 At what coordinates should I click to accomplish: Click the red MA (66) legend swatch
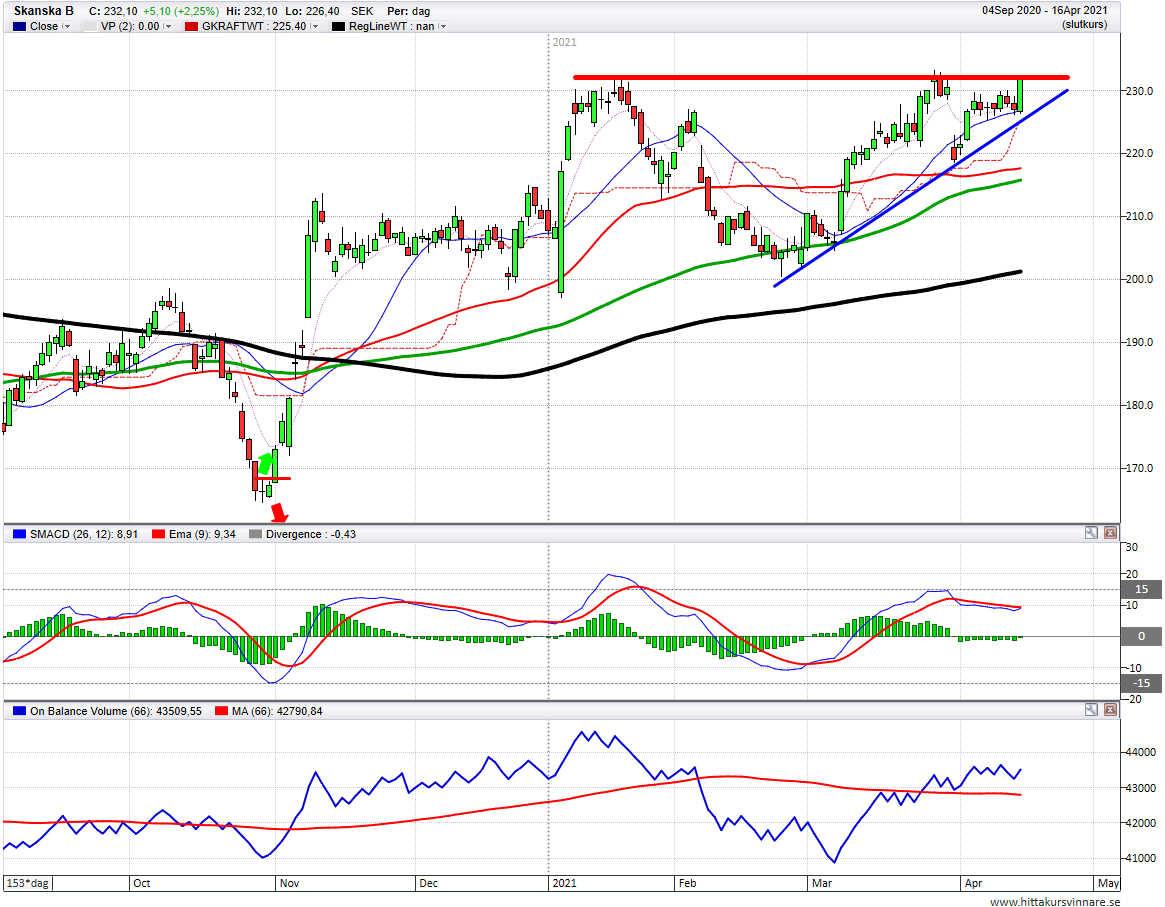(x=221, y=711)
